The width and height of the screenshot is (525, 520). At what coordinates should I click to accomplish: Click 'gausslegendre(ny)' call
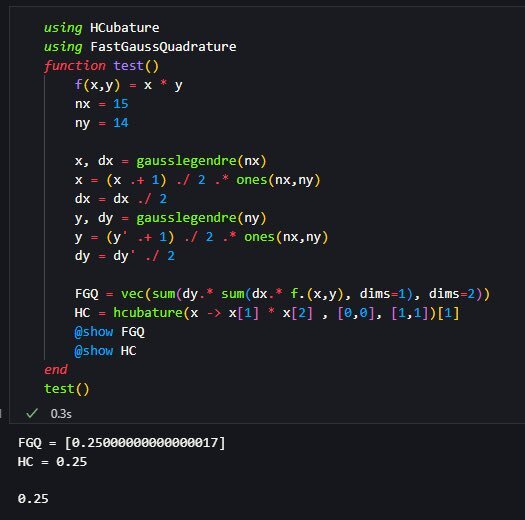[x=201, y=218]
